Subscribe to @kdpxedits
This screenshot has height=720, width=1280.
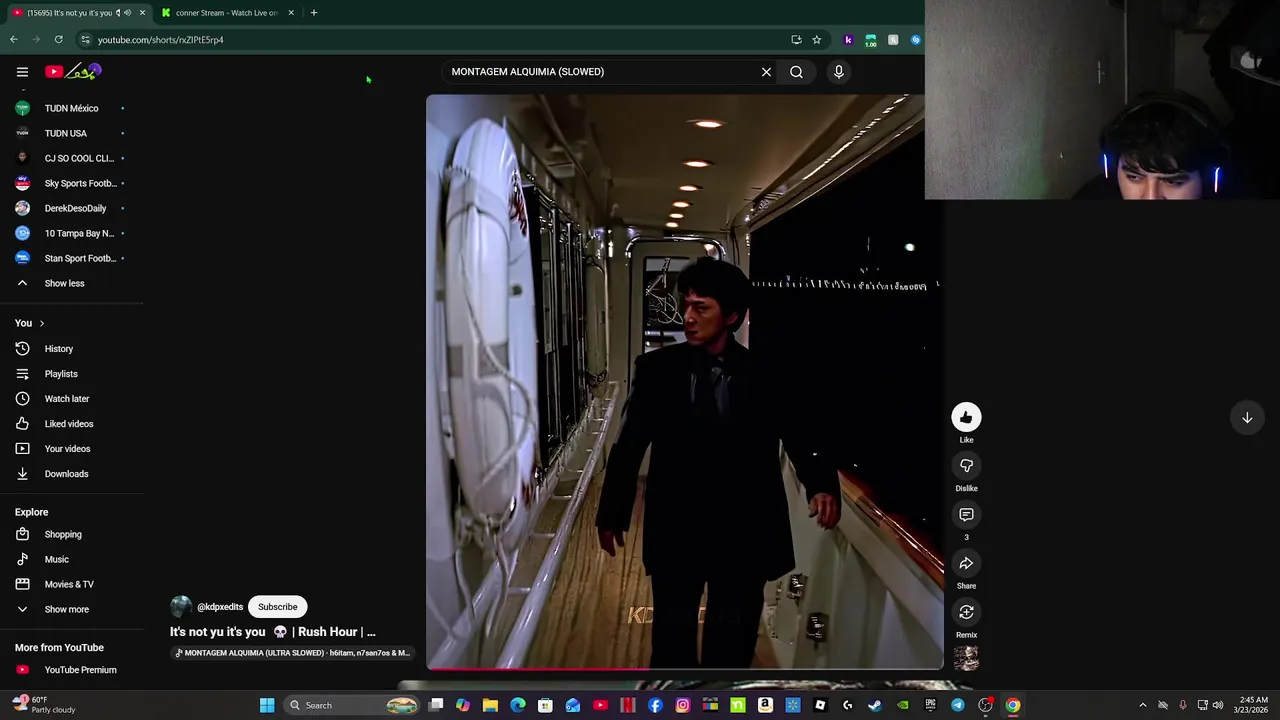[278, 607]
